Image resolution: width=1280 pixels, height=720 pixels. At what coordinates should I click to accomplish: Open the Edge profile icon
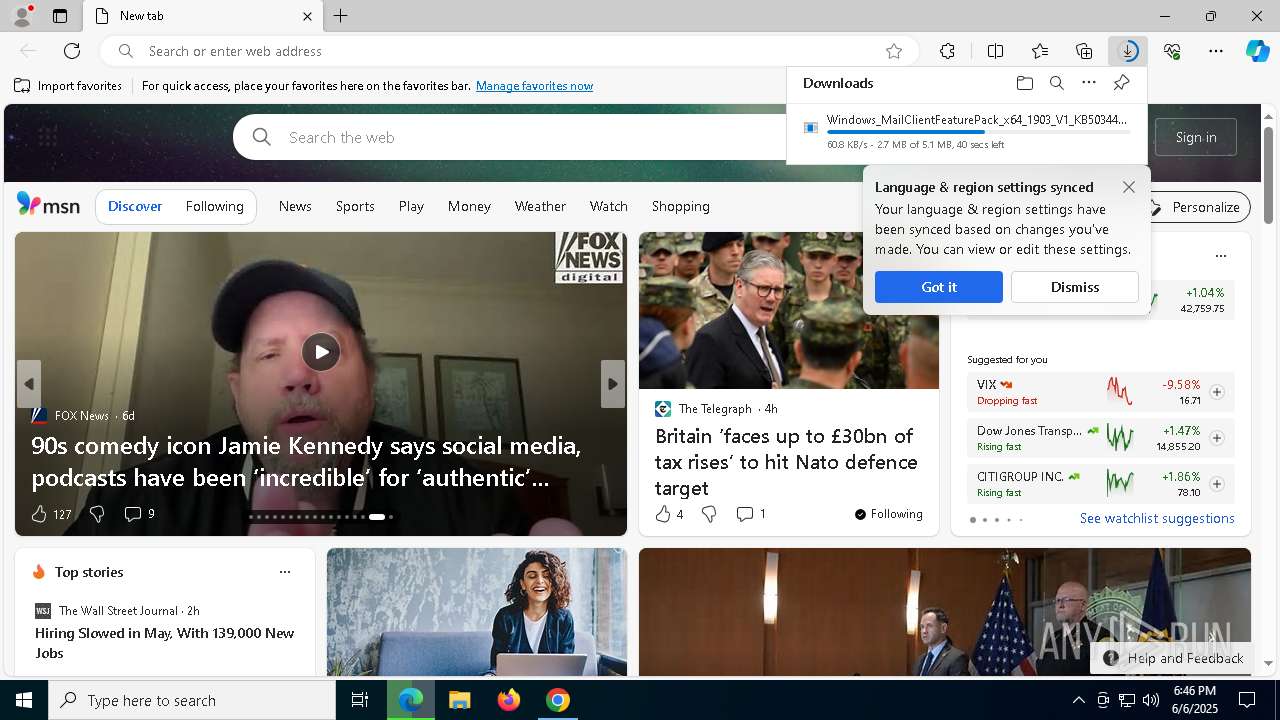click(x=21, y=16)
